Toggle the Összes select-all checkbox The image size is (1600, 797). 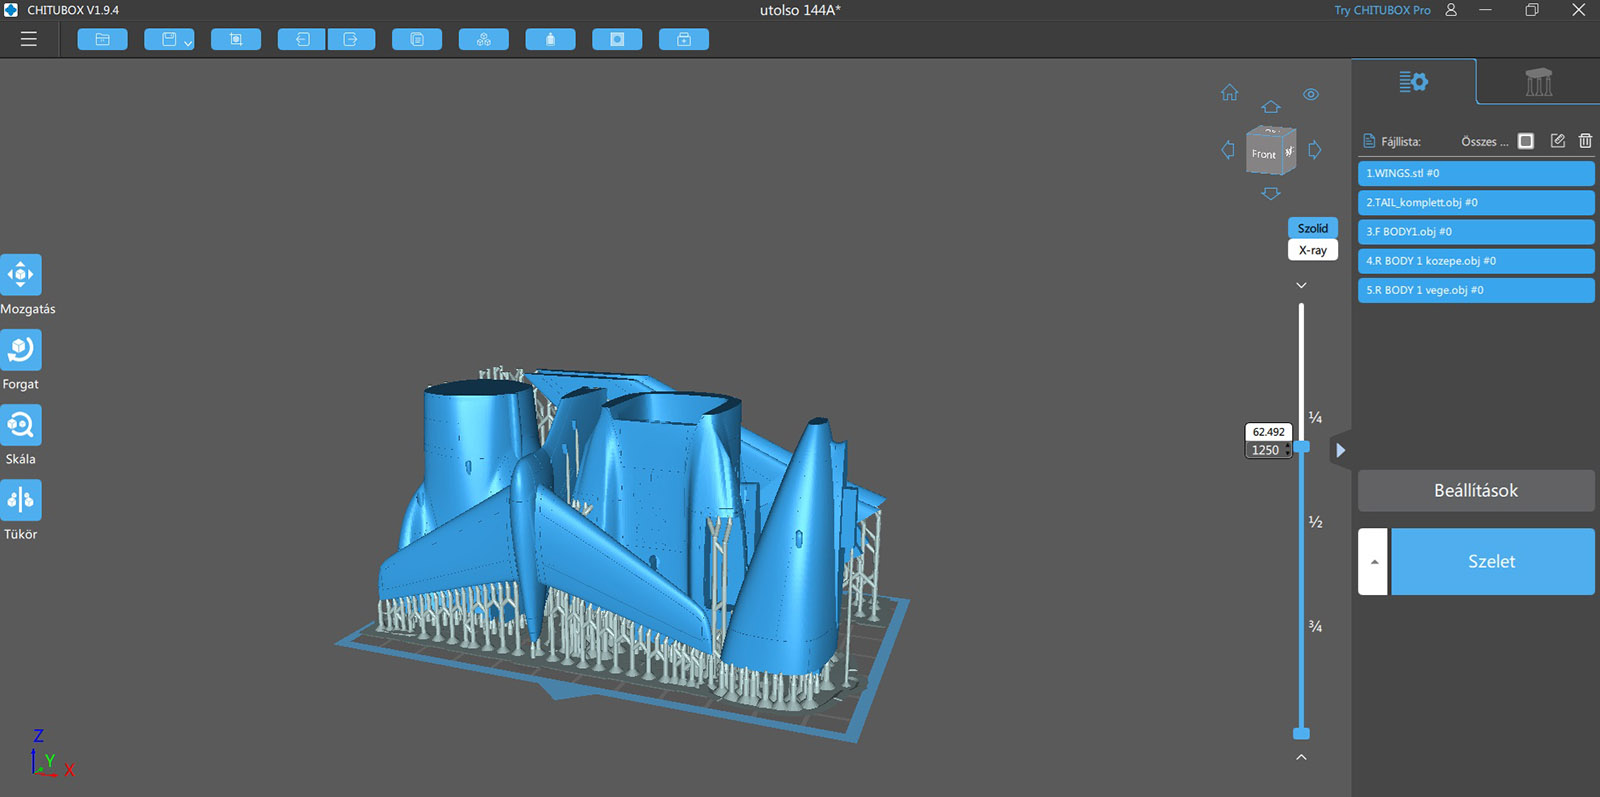[x=1525, y=141]
